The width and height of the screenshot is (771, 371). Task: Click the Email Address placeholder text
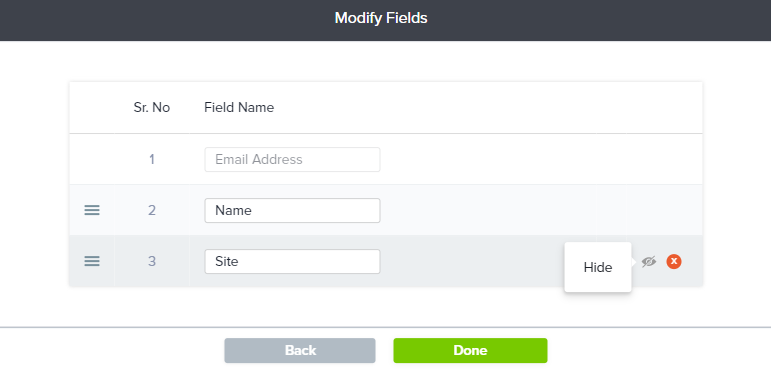click(x=259, y=159)
